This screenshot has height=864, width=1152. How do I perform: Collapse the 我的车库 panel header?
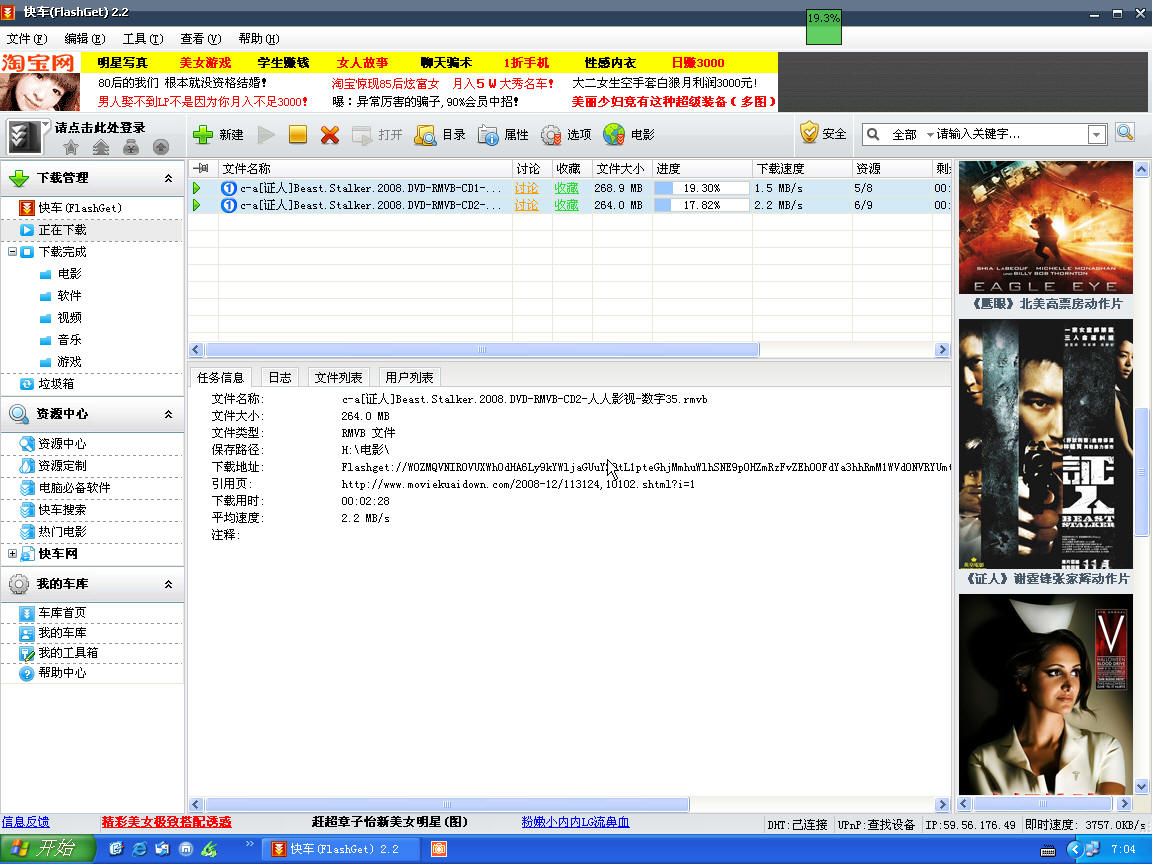click(x=168, y=584)
